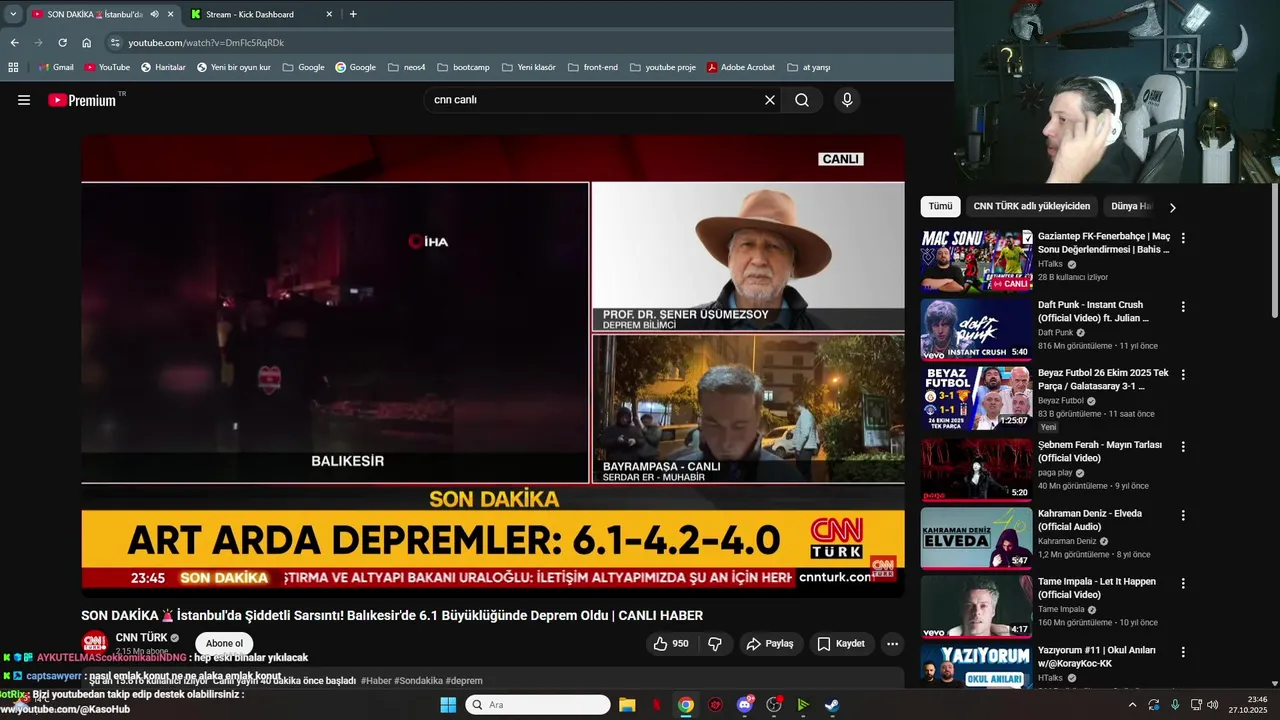Open a new browser tab
Screen dimensions: 1280x720
[x=353, y=14]
